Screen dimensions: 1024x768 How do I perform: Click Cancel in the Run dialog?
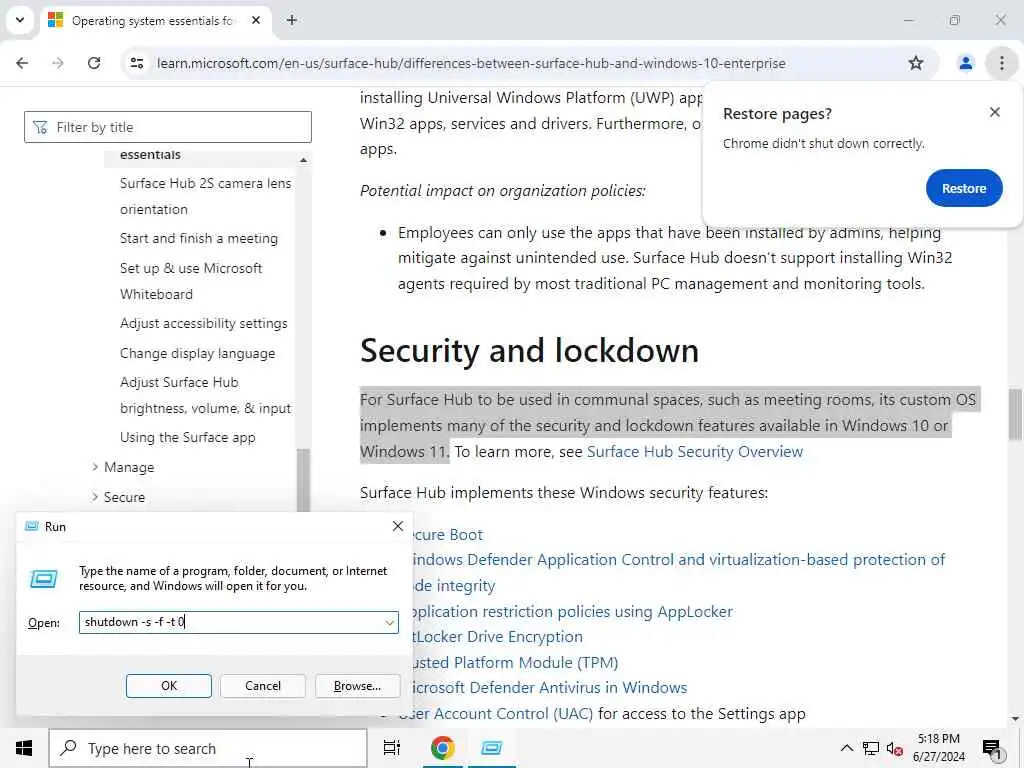click(263, 686)
